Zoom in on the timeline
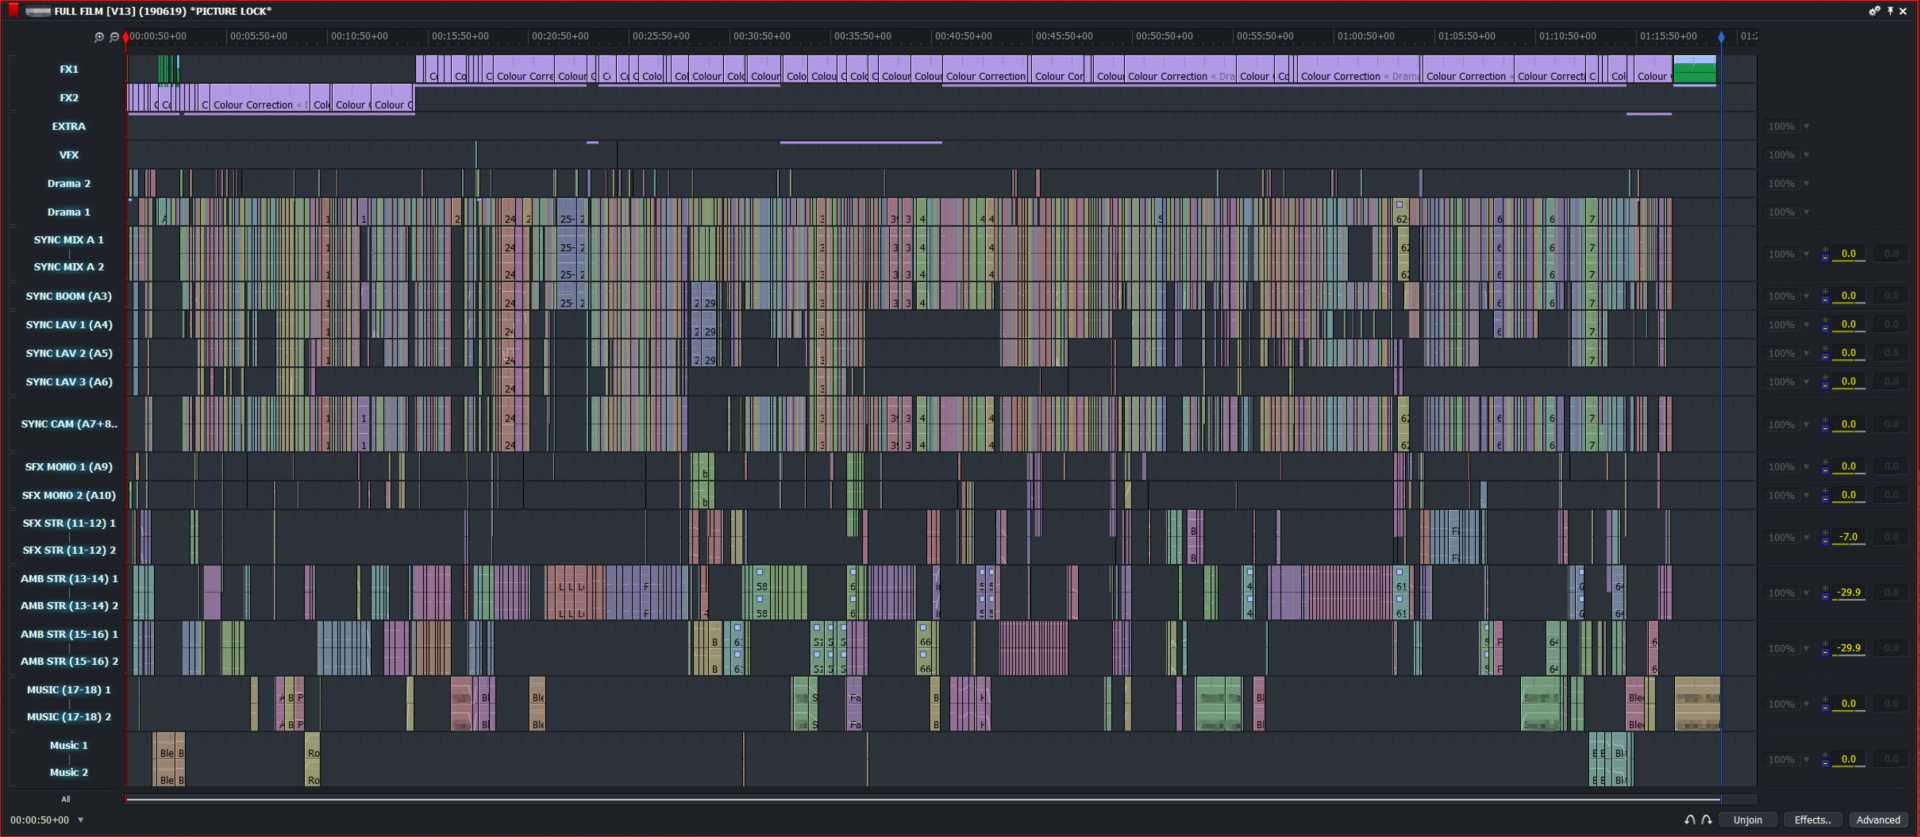The image size is (1920, 837). click(x=99, y=37)
